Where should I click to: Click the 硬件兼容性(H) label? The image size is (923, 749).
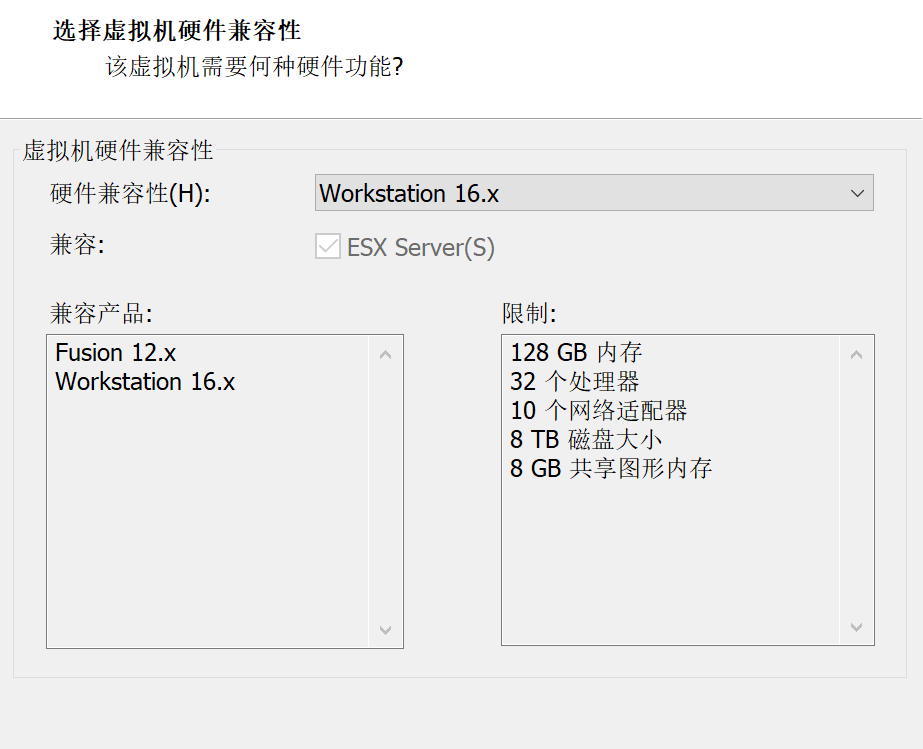[x=130, y=194]
